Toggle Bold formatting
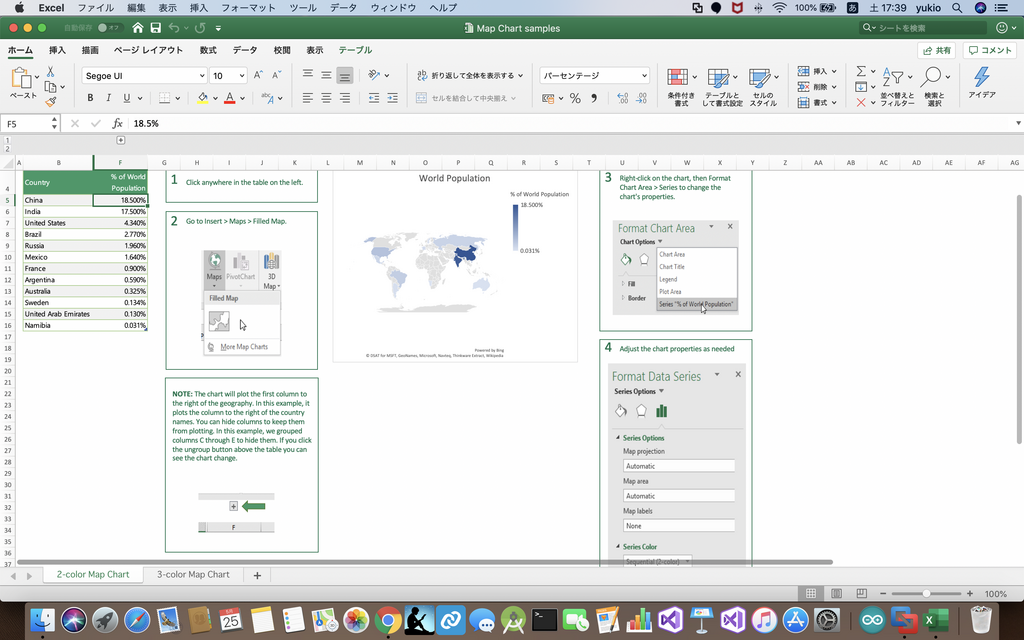This screenshot has width=1024, height=640. coord(90,98)
